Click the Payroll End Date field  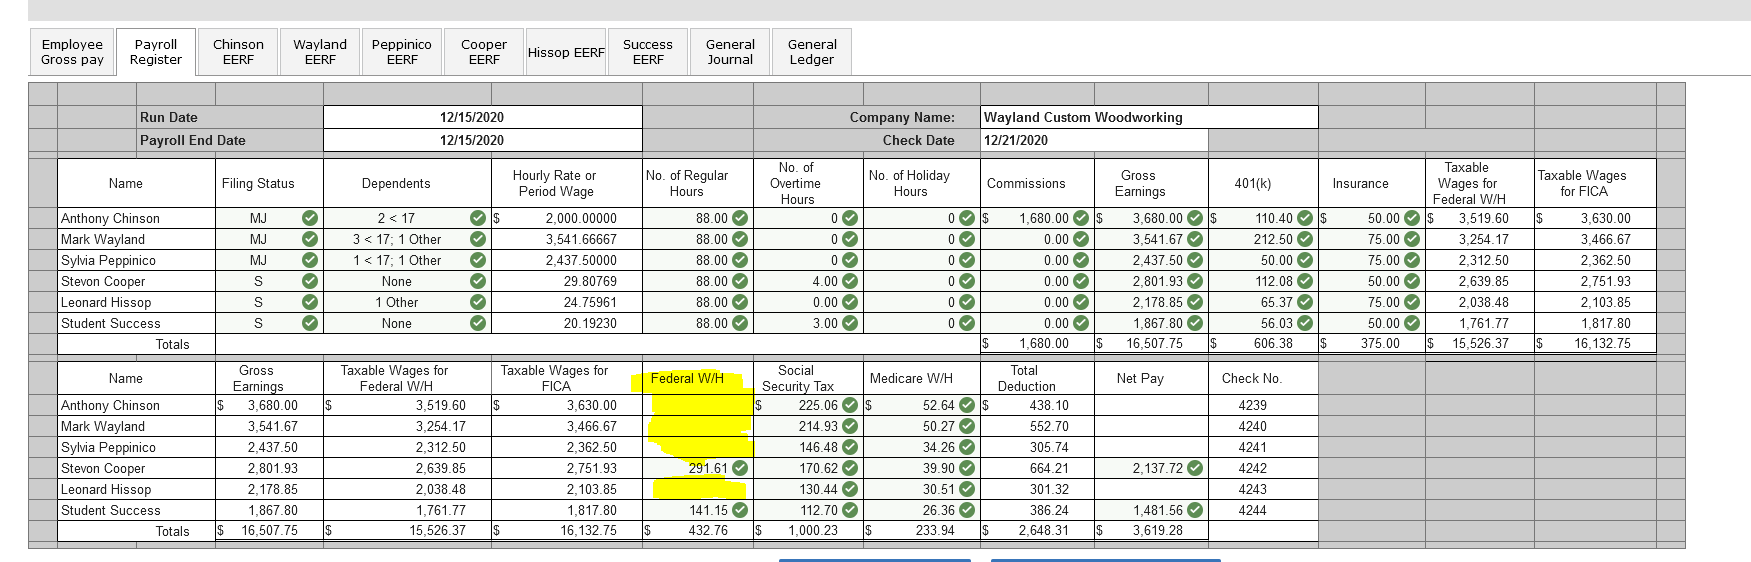point(482,140)
